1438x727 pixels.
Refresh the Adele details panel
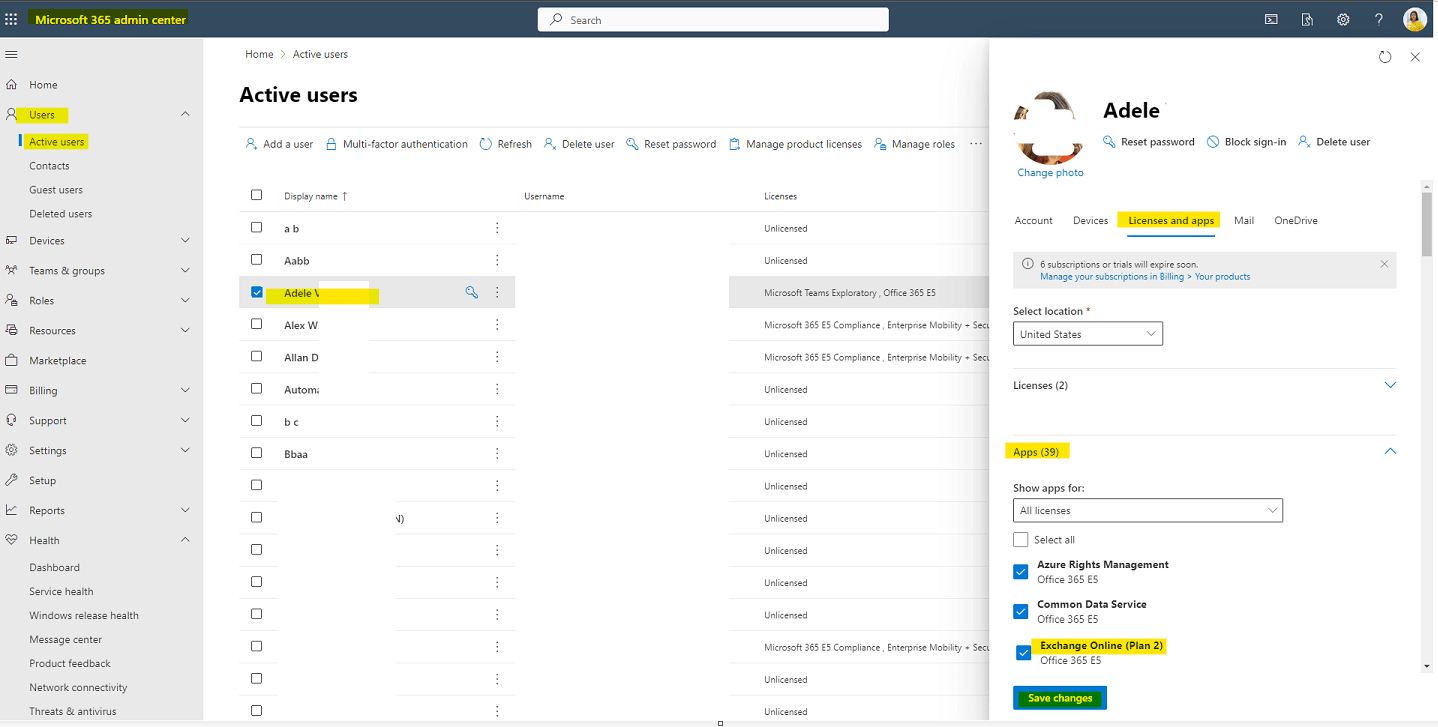[1385, 57]
